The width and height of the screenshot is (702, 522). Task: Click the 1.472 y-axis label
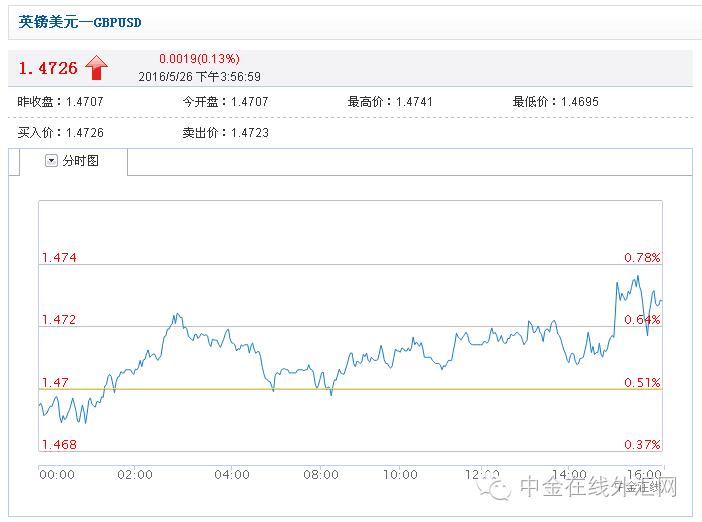[x=59, y=320]
